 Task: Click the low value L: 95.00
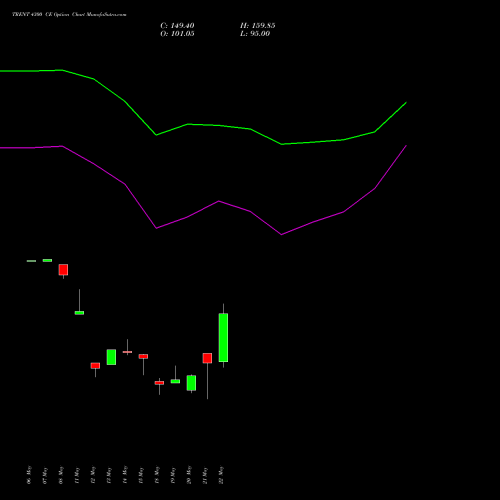click(x=255, y=34)
